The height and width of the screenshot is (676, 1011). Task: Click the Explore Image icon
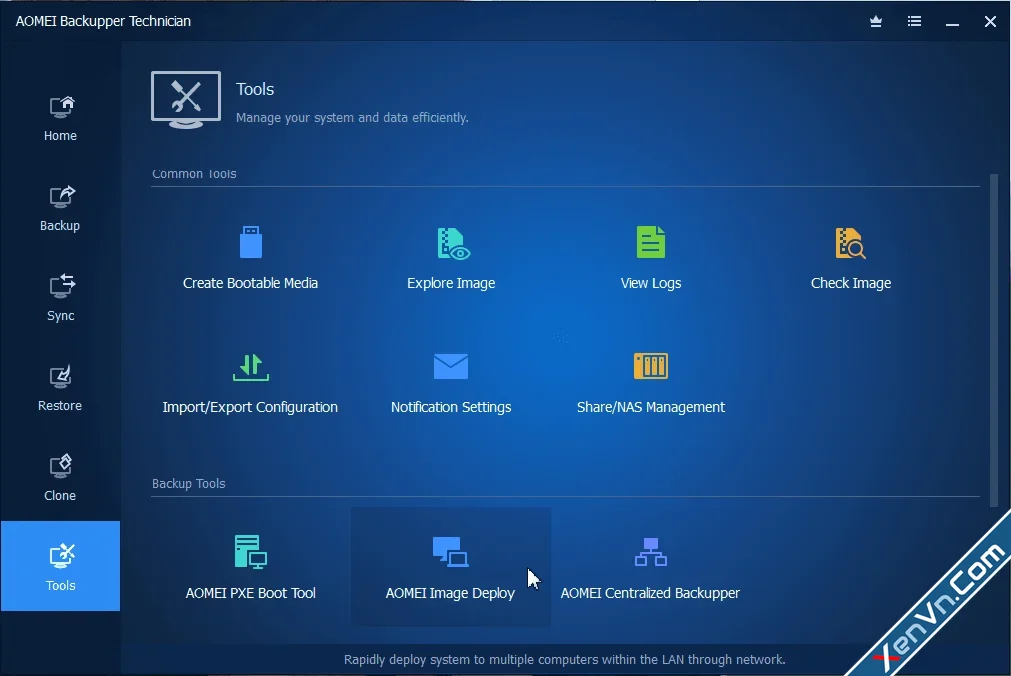(x=453, y=243)
